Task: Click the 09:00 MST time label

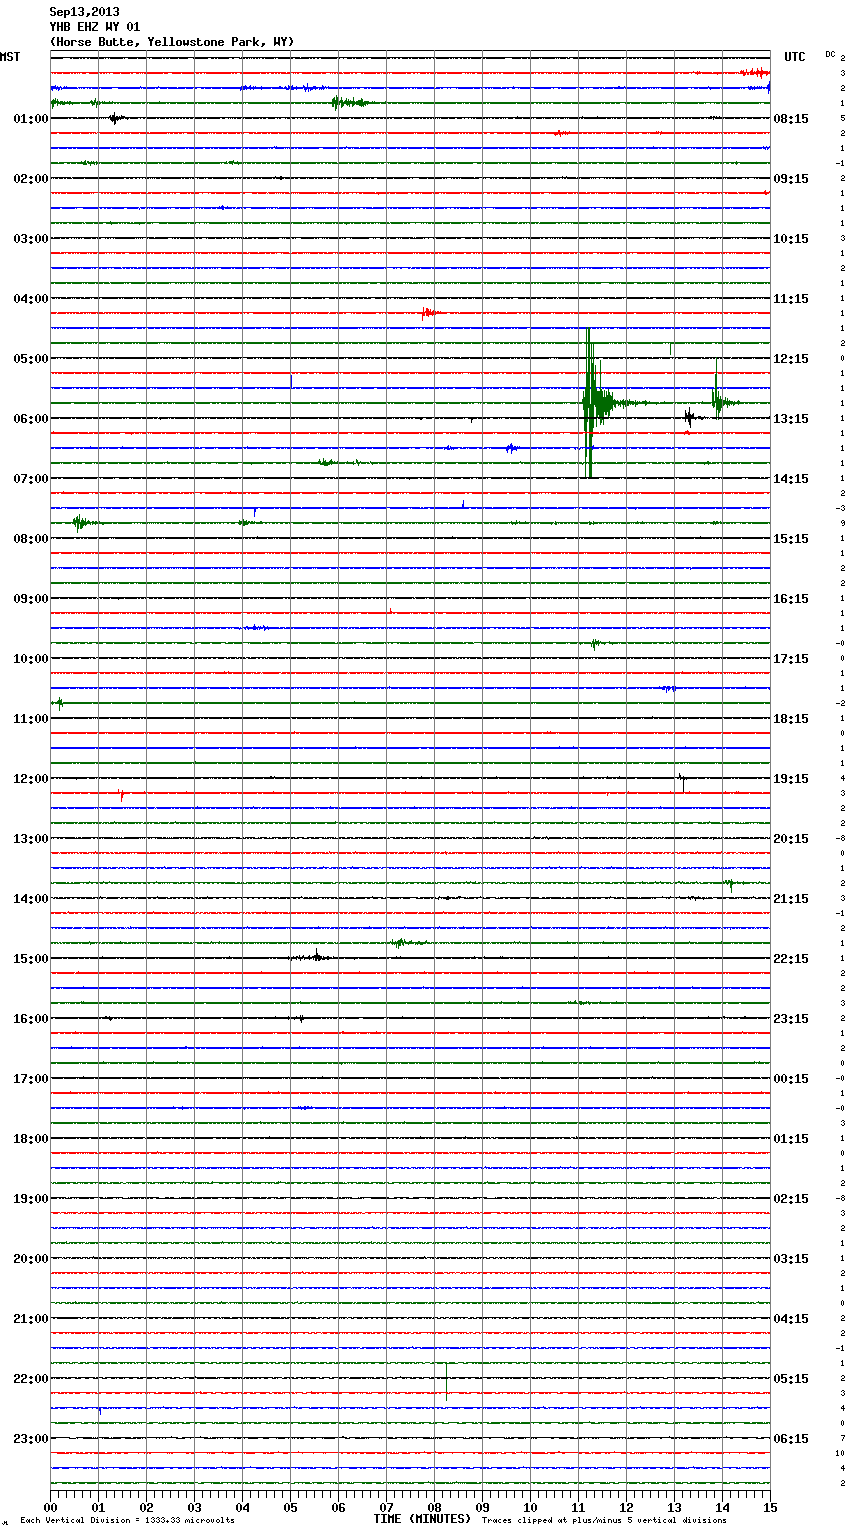Action: (31, 599)
